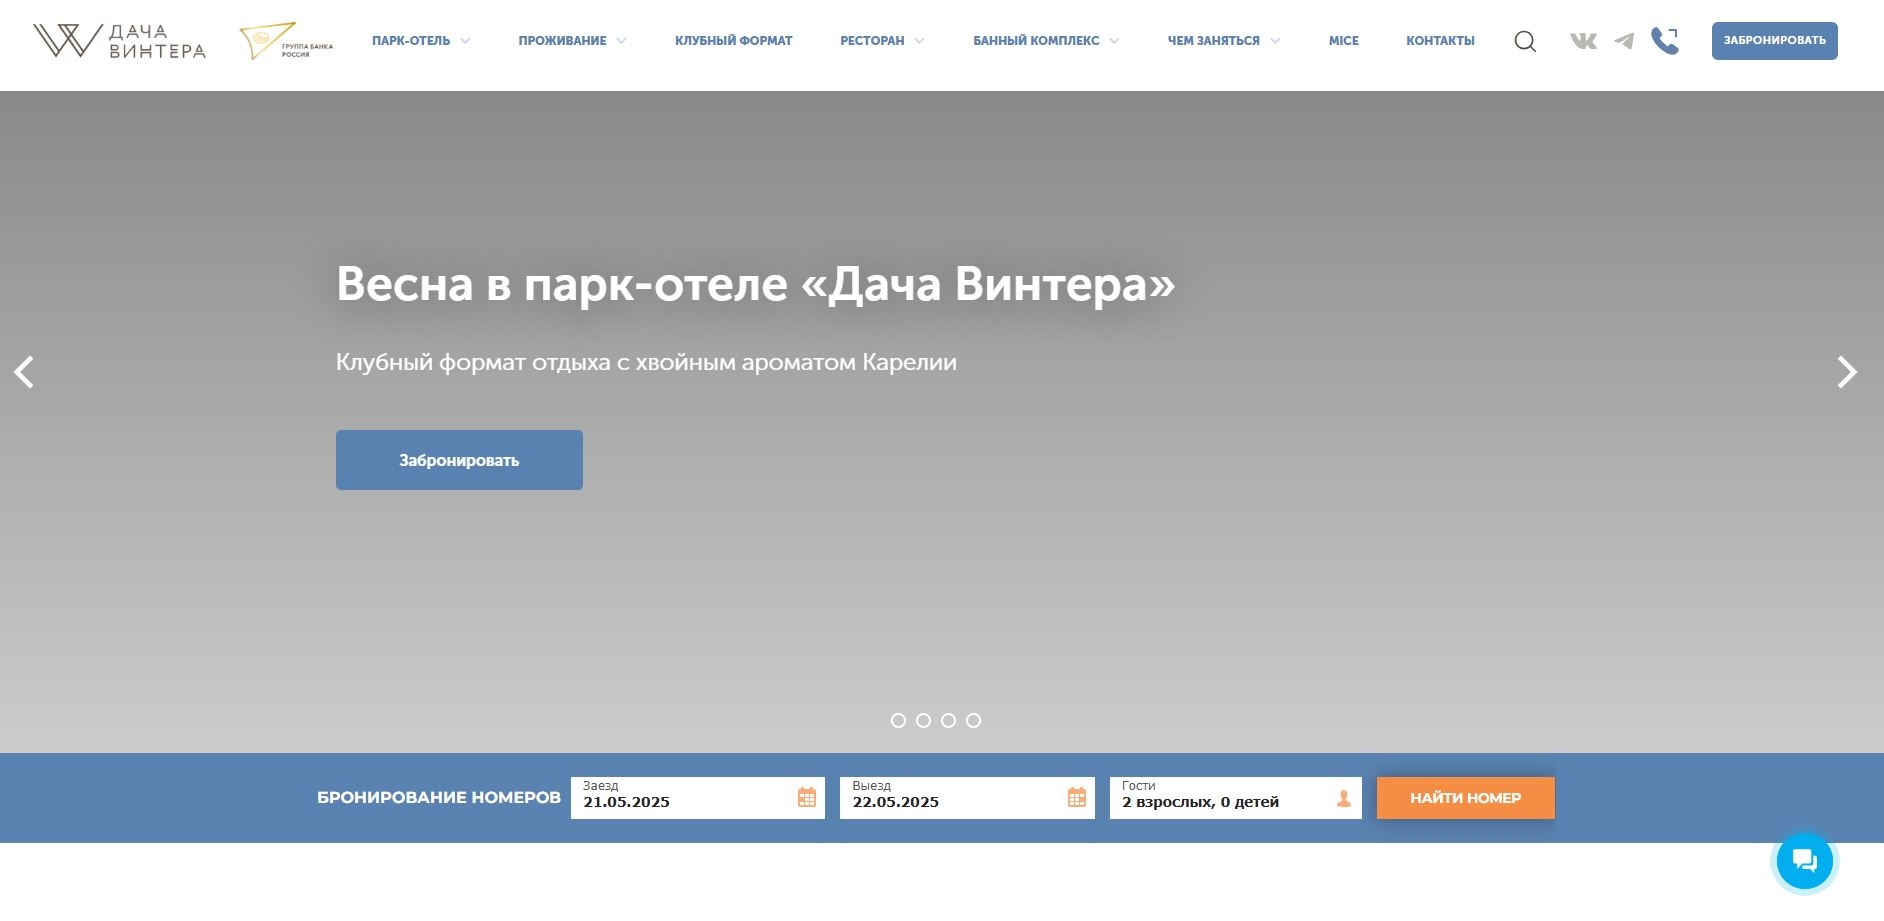This screenshot has width=1884, height=921.
Task: Expand the Банный комплекс dropdown menu
Action: click(x=1046, y=41)
